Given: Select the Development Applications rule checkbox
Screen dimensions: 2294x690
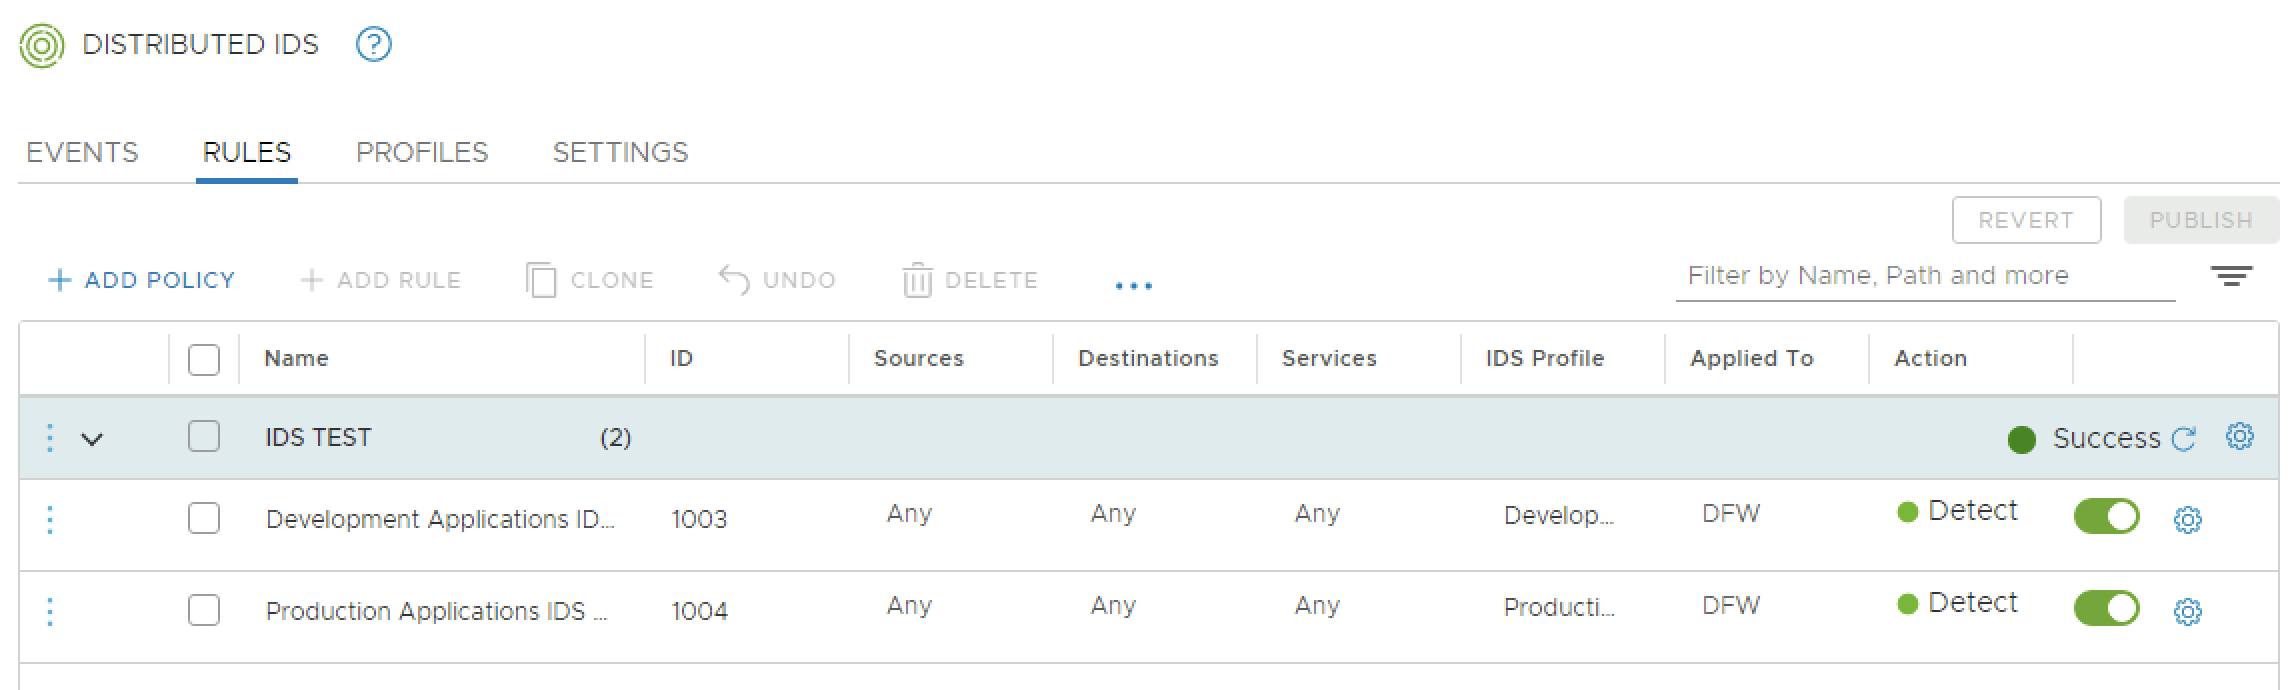Looking at the screenshot, I should [x=204, y=519].
